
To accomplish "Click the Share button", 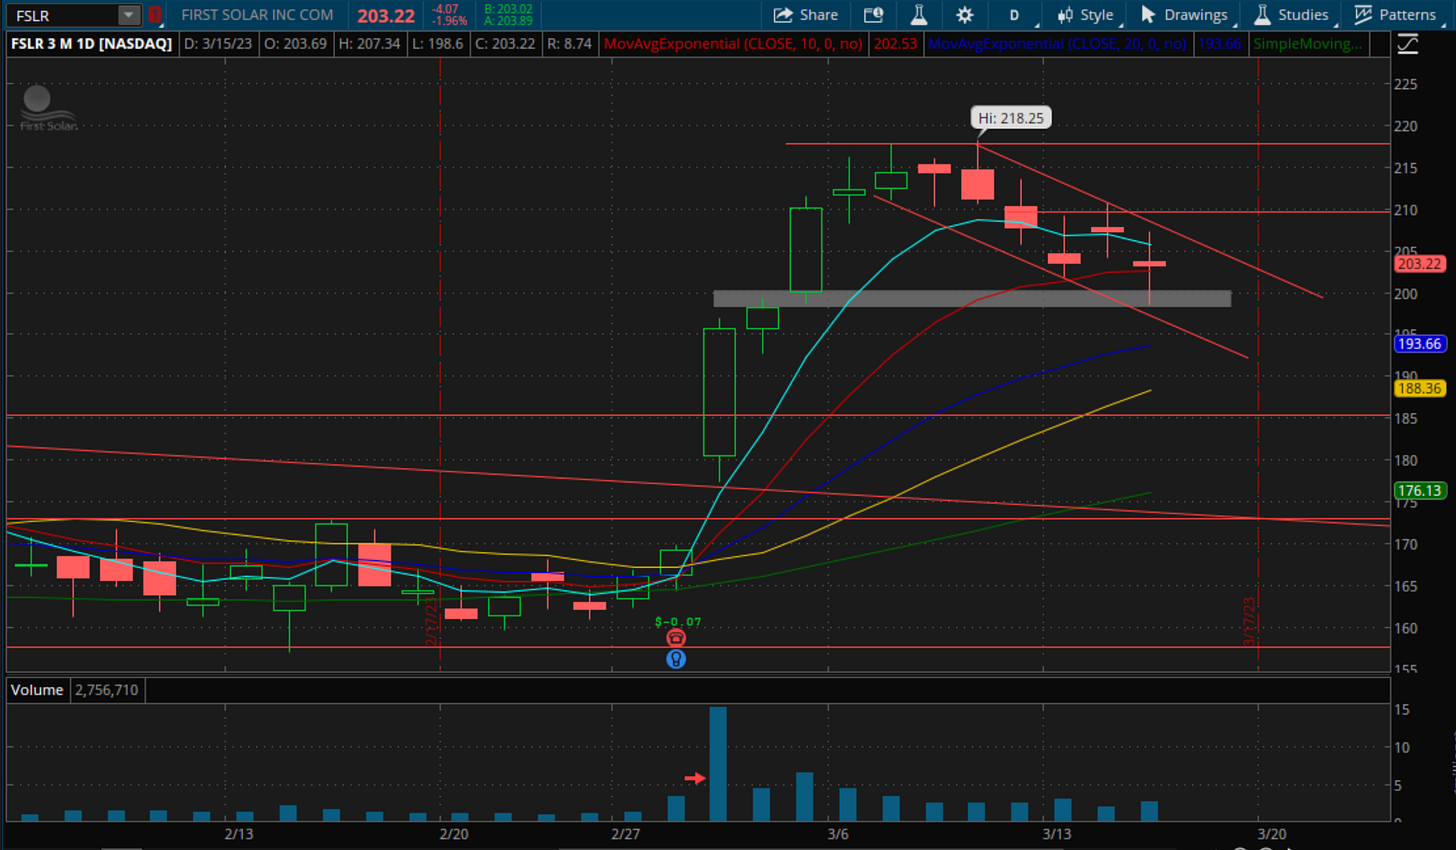I will click(x=806, y=15).
